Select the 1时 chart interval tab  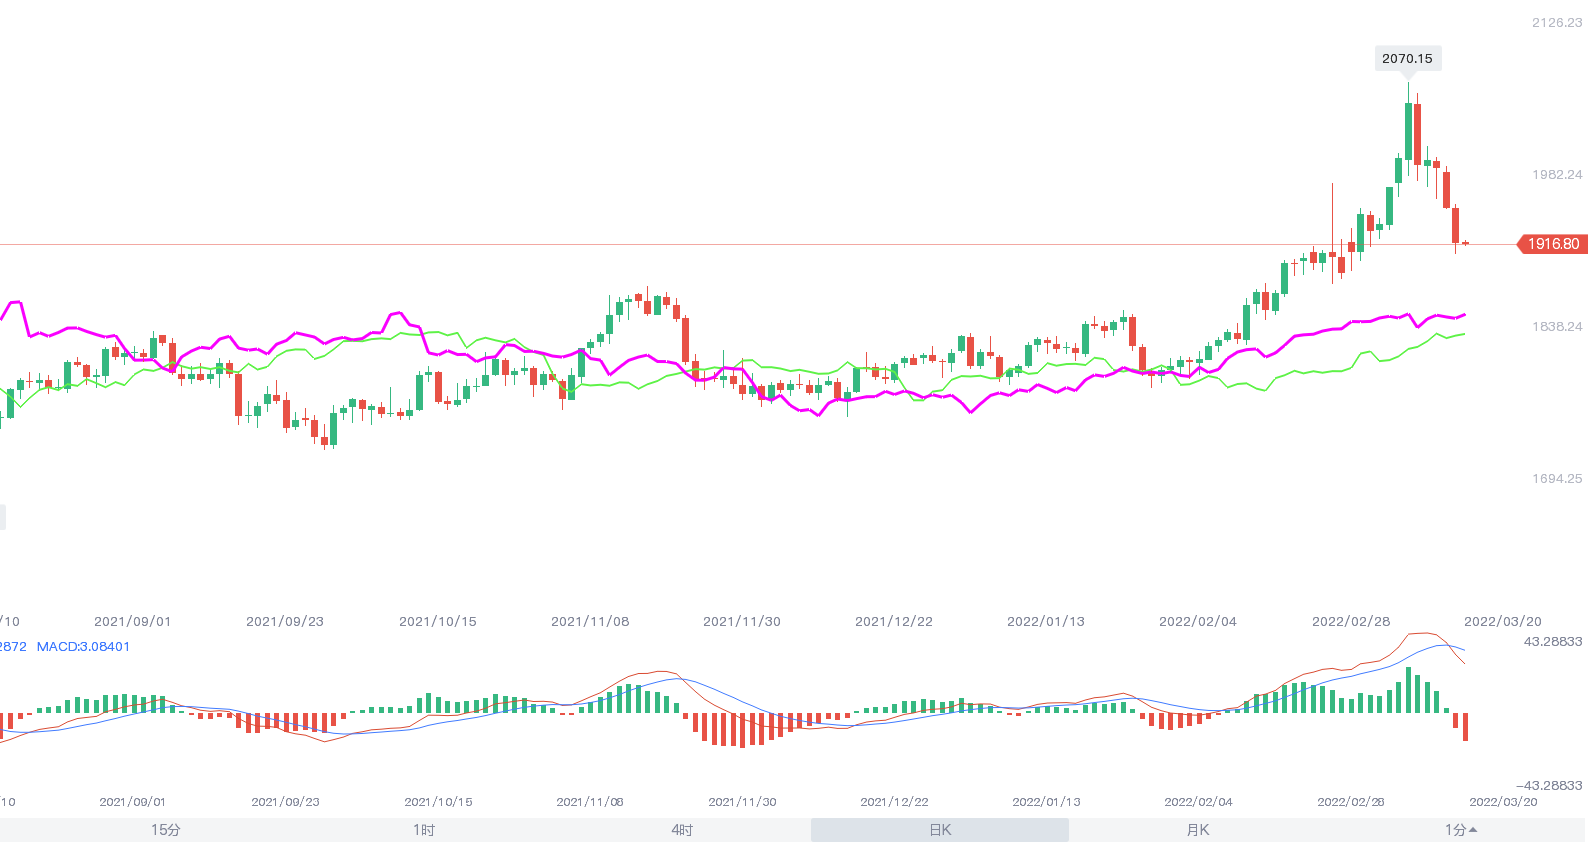[x=424, y=830]
